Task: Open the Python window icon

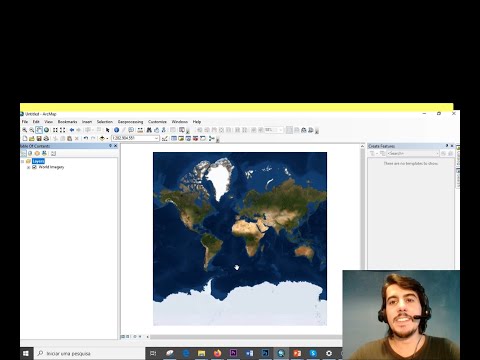Action: pyautogui.click(x=203, y=138)
